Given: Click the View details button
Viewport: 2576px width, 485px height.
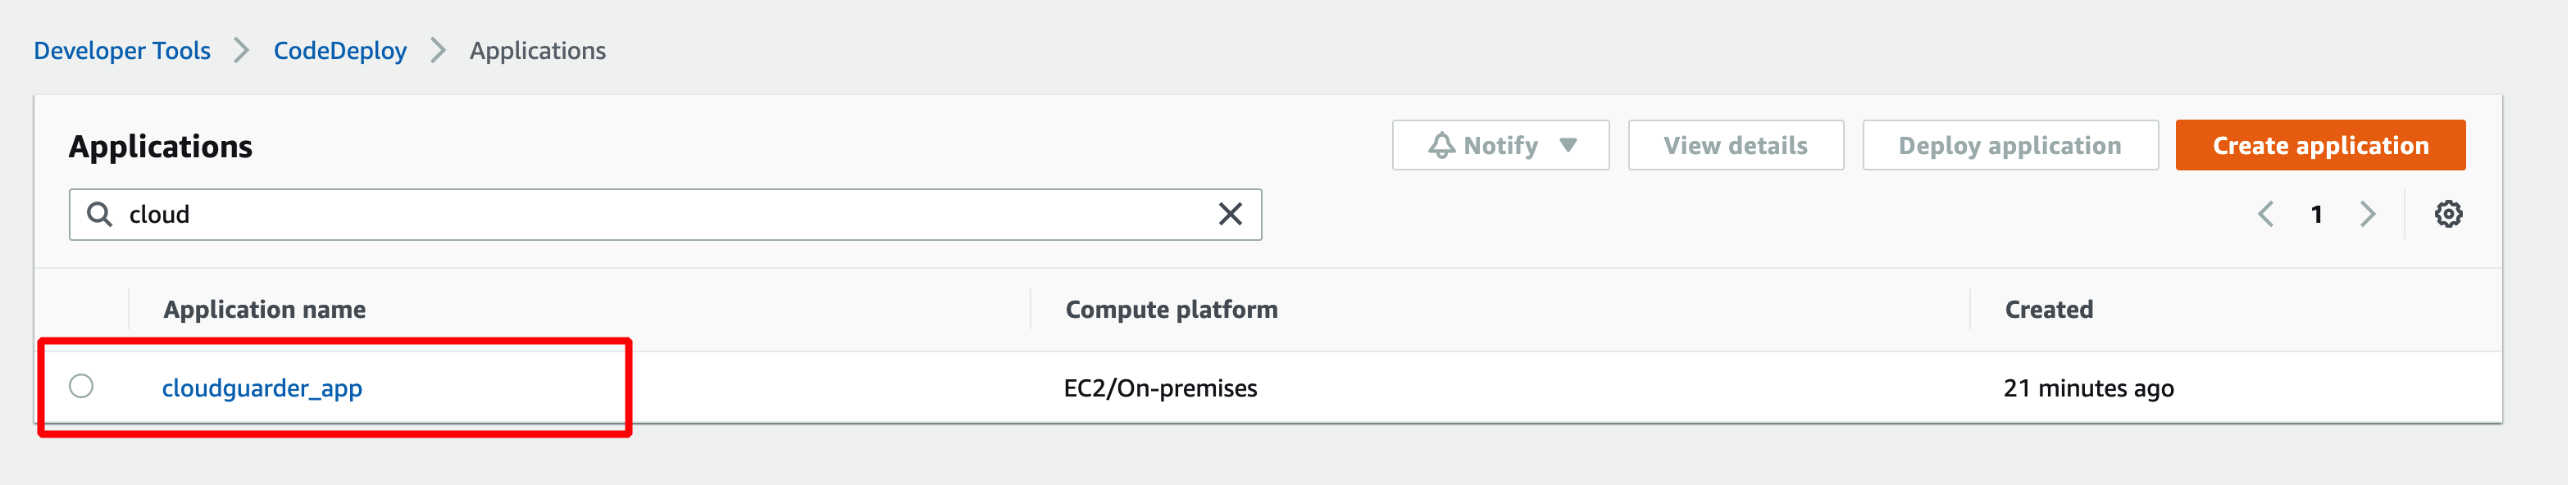Looking at the screenshot, I should [x=1735, y=146].
